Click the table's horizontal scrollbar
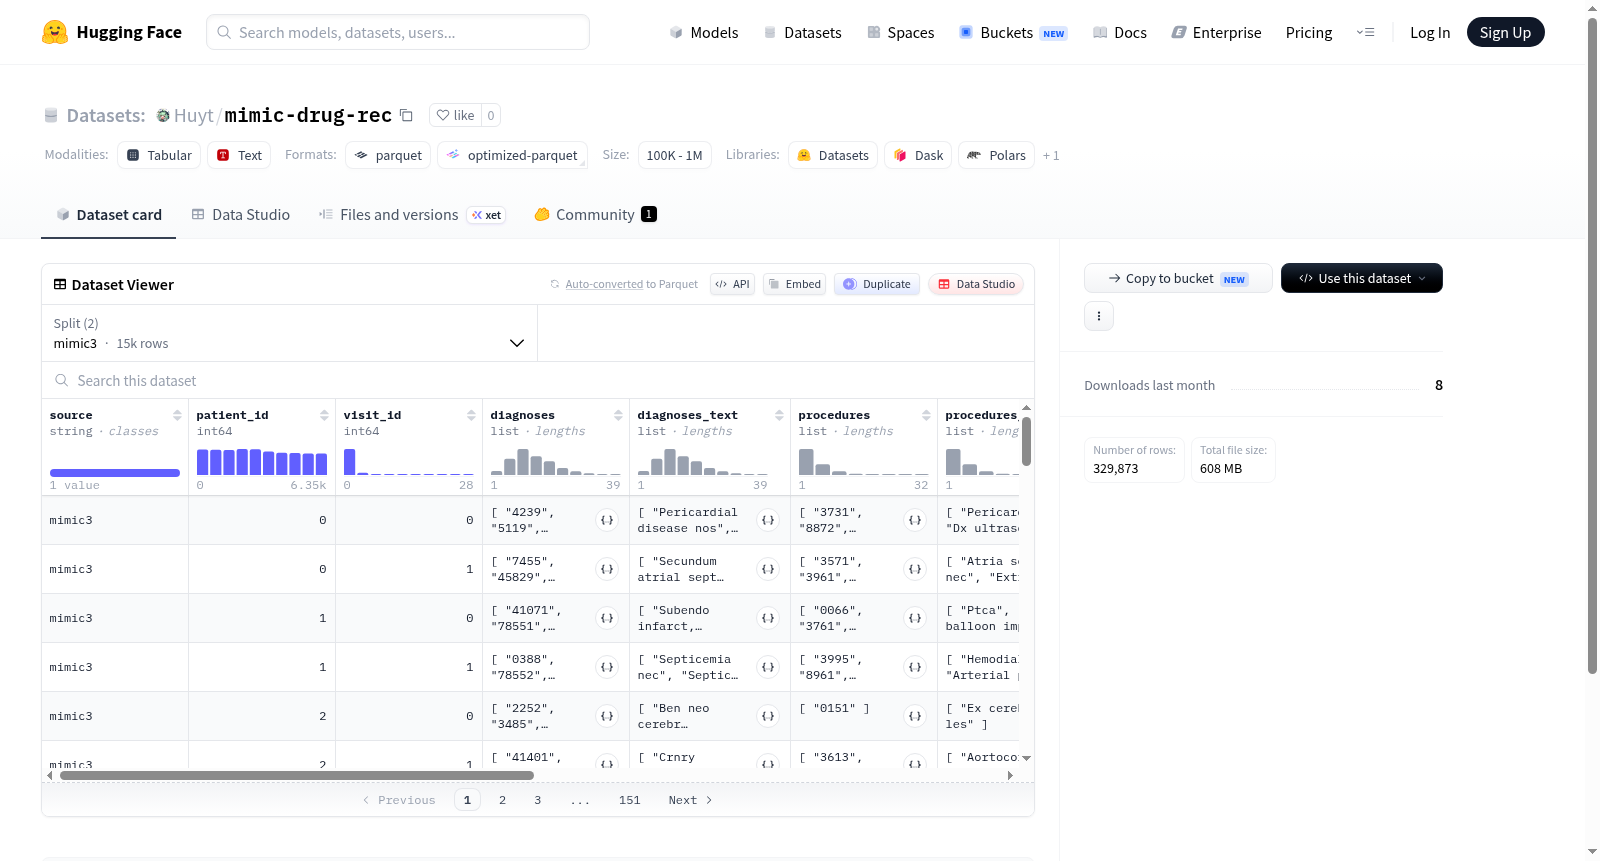This screenshot has height=861, width=1600. (297, 775)
